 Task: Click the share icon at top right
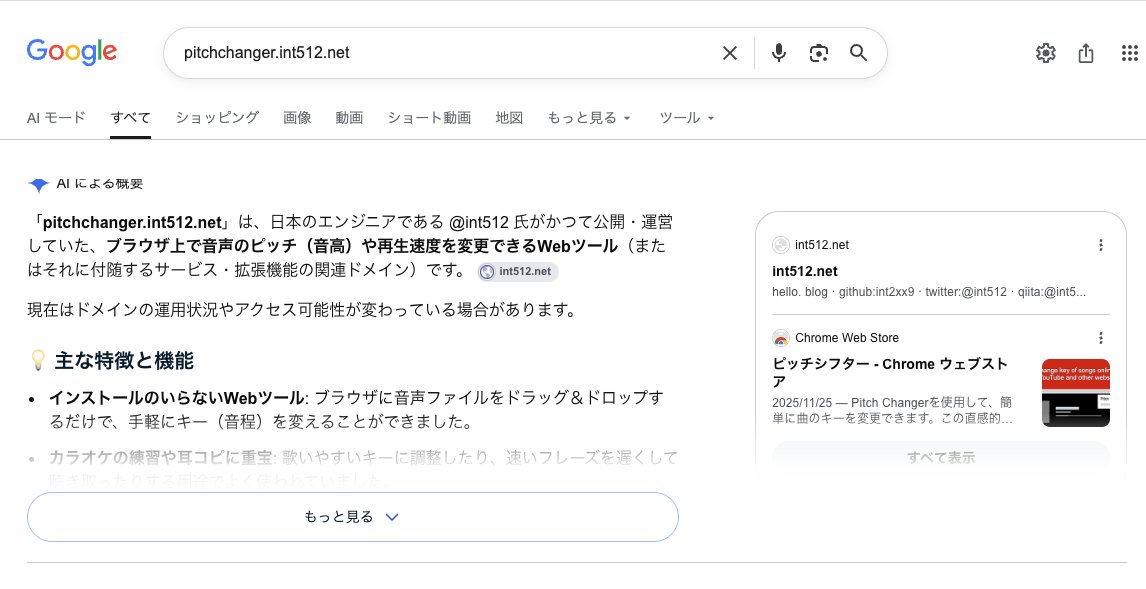point(1086,53)
